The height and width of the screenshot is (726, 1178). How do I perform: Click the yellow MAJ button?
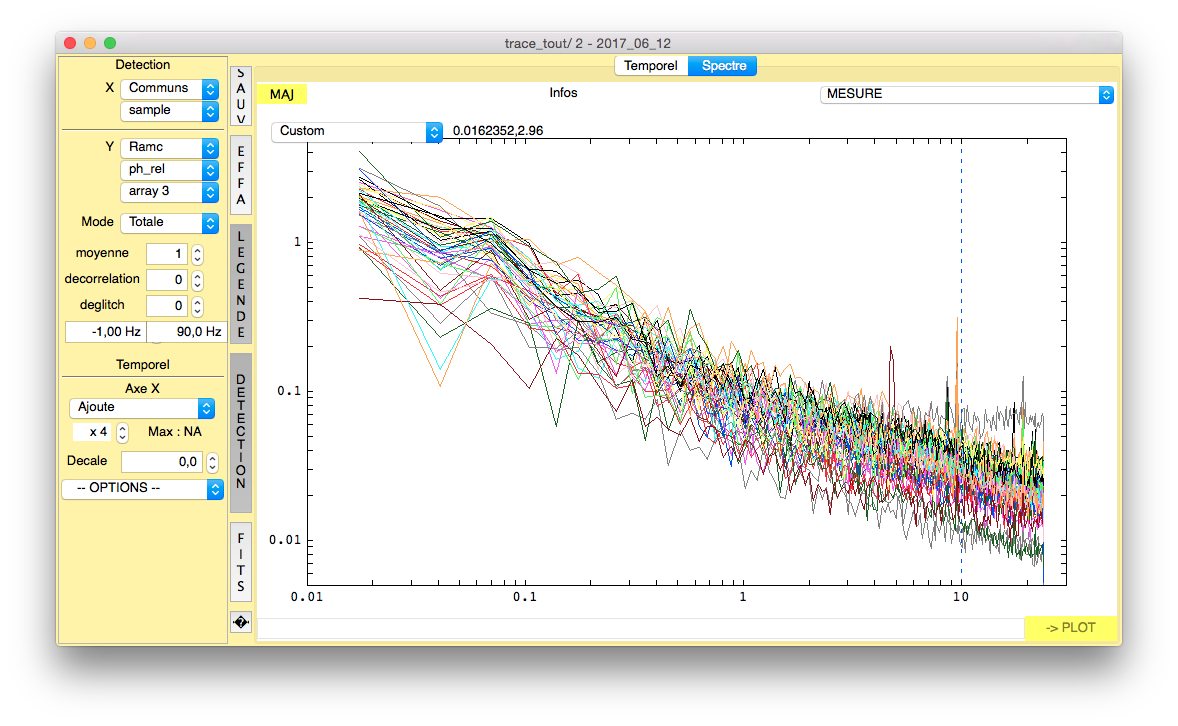click(x=282, y=94)
